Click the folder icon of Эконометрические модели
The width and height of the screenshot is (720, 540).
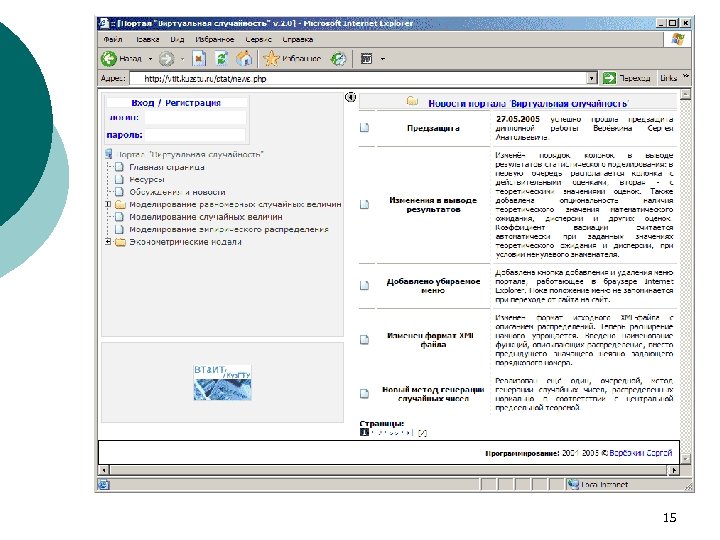click(120, 242)
